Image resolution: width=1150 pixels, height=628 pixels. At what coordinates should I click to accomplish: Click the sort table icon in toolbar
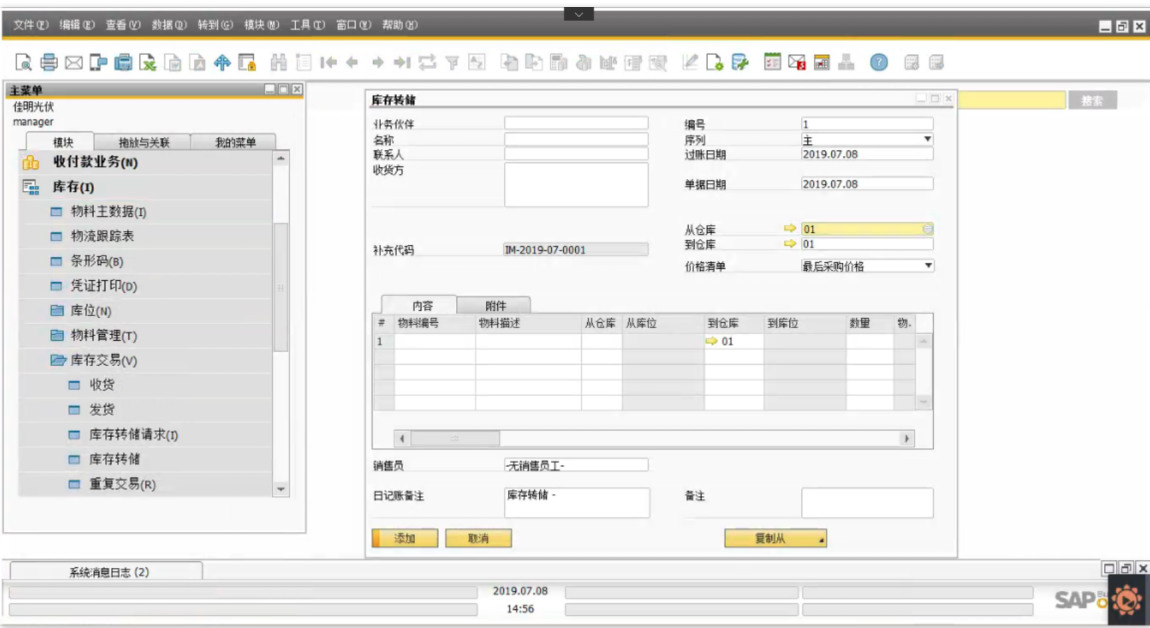point(477,63)
